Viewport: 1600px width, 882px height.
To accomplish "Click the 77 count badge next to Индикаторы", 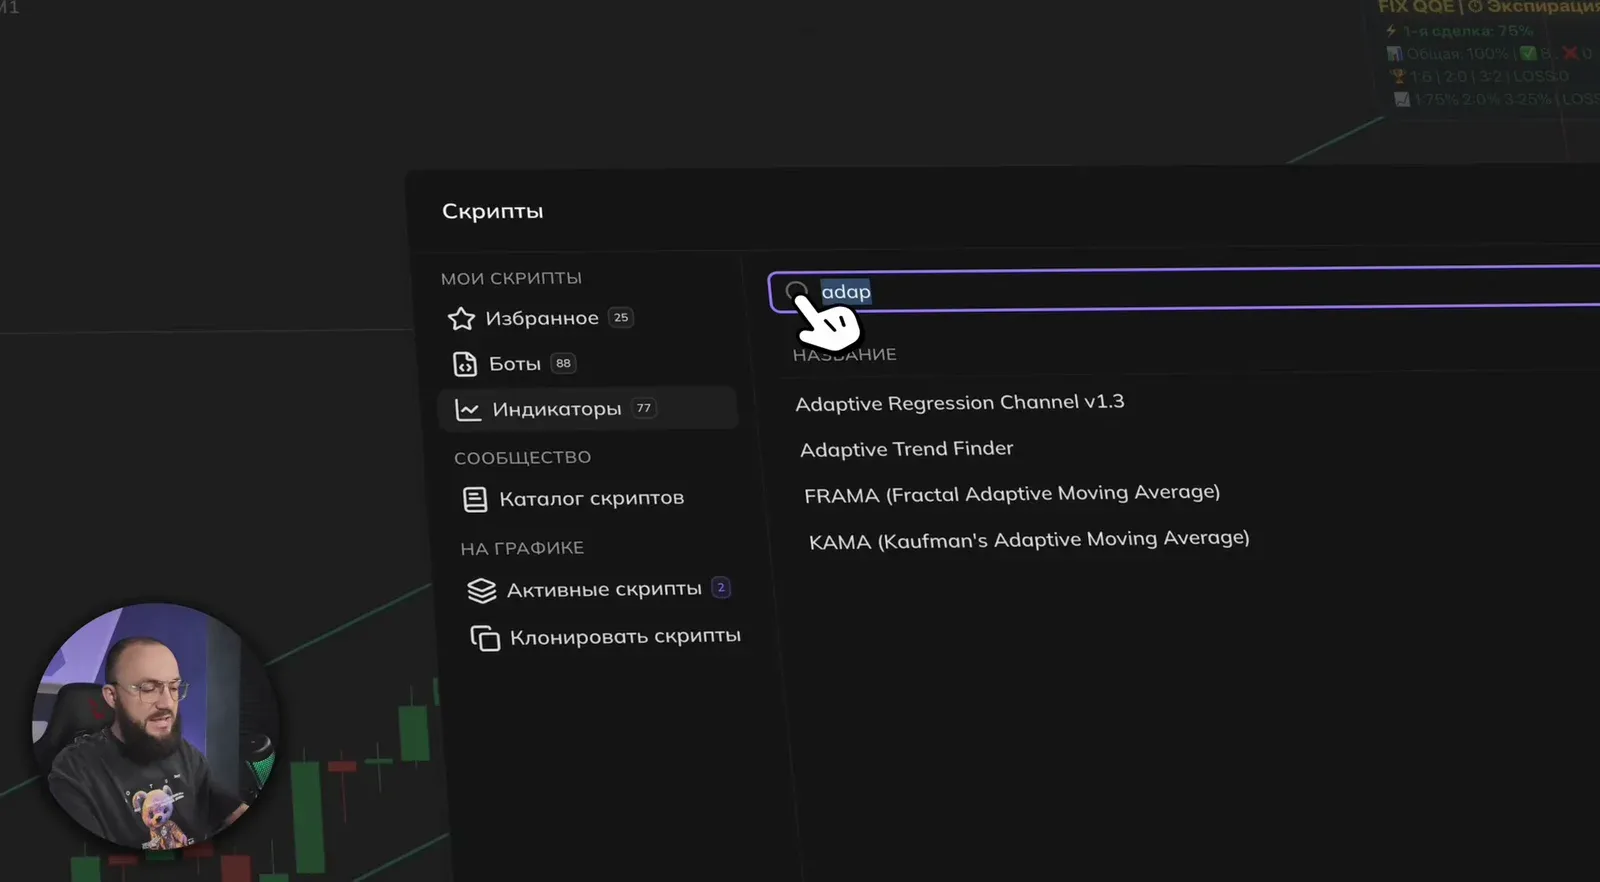I will point(644,408).
